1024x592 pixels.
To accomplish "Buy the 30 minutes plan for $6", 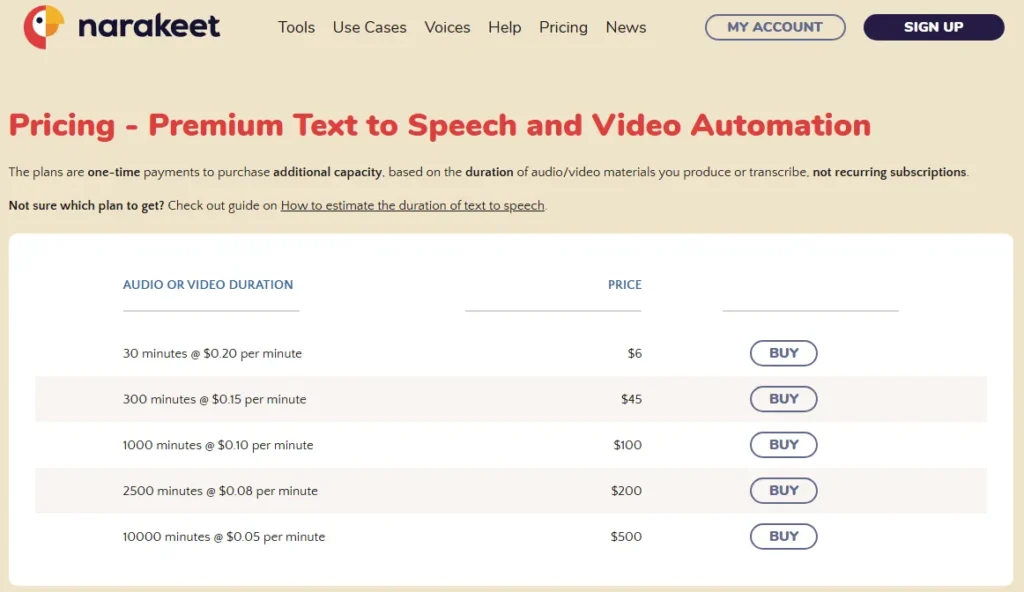I will (x=784, y=353).
